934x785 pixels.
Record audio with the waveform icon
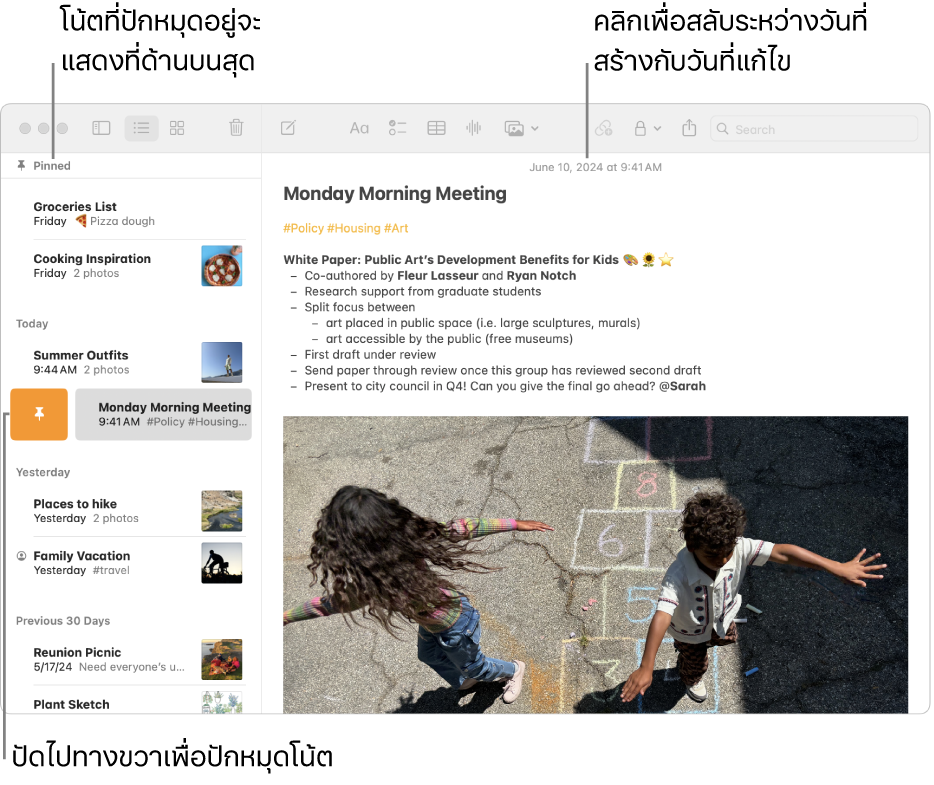(474, 128)
